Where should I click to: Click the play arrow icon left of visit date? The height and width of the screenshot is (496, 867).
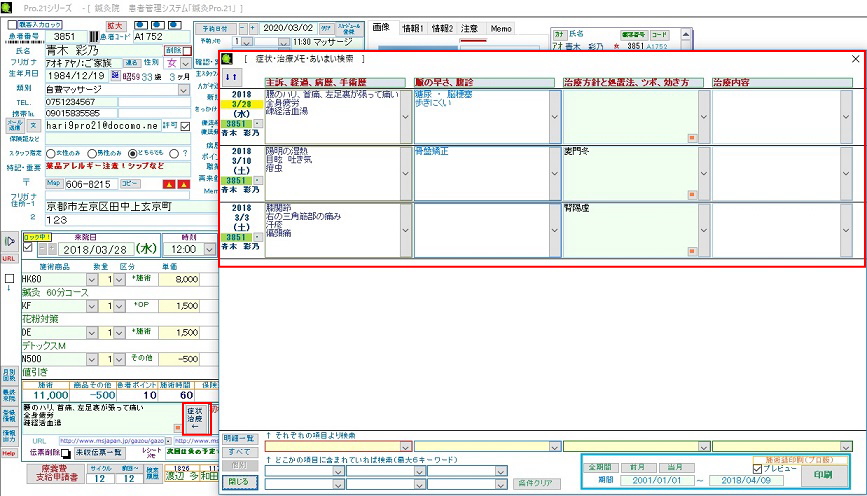[x=9, y=241]
